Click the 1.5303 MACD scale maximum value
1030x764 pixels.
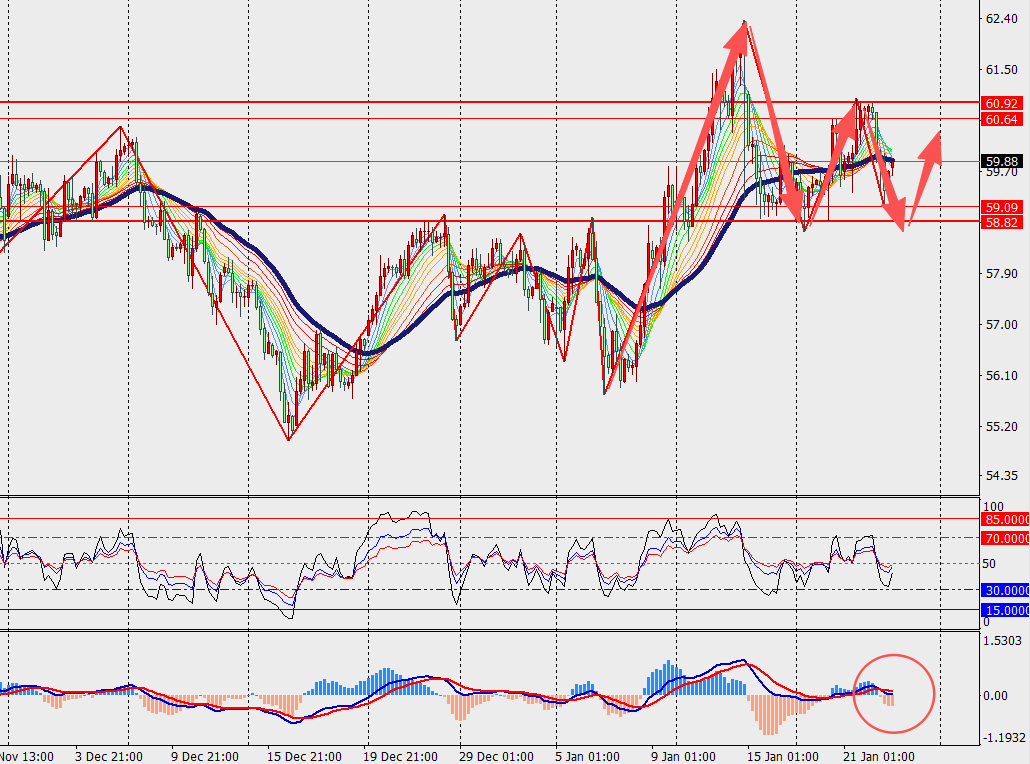[1004, 640]
